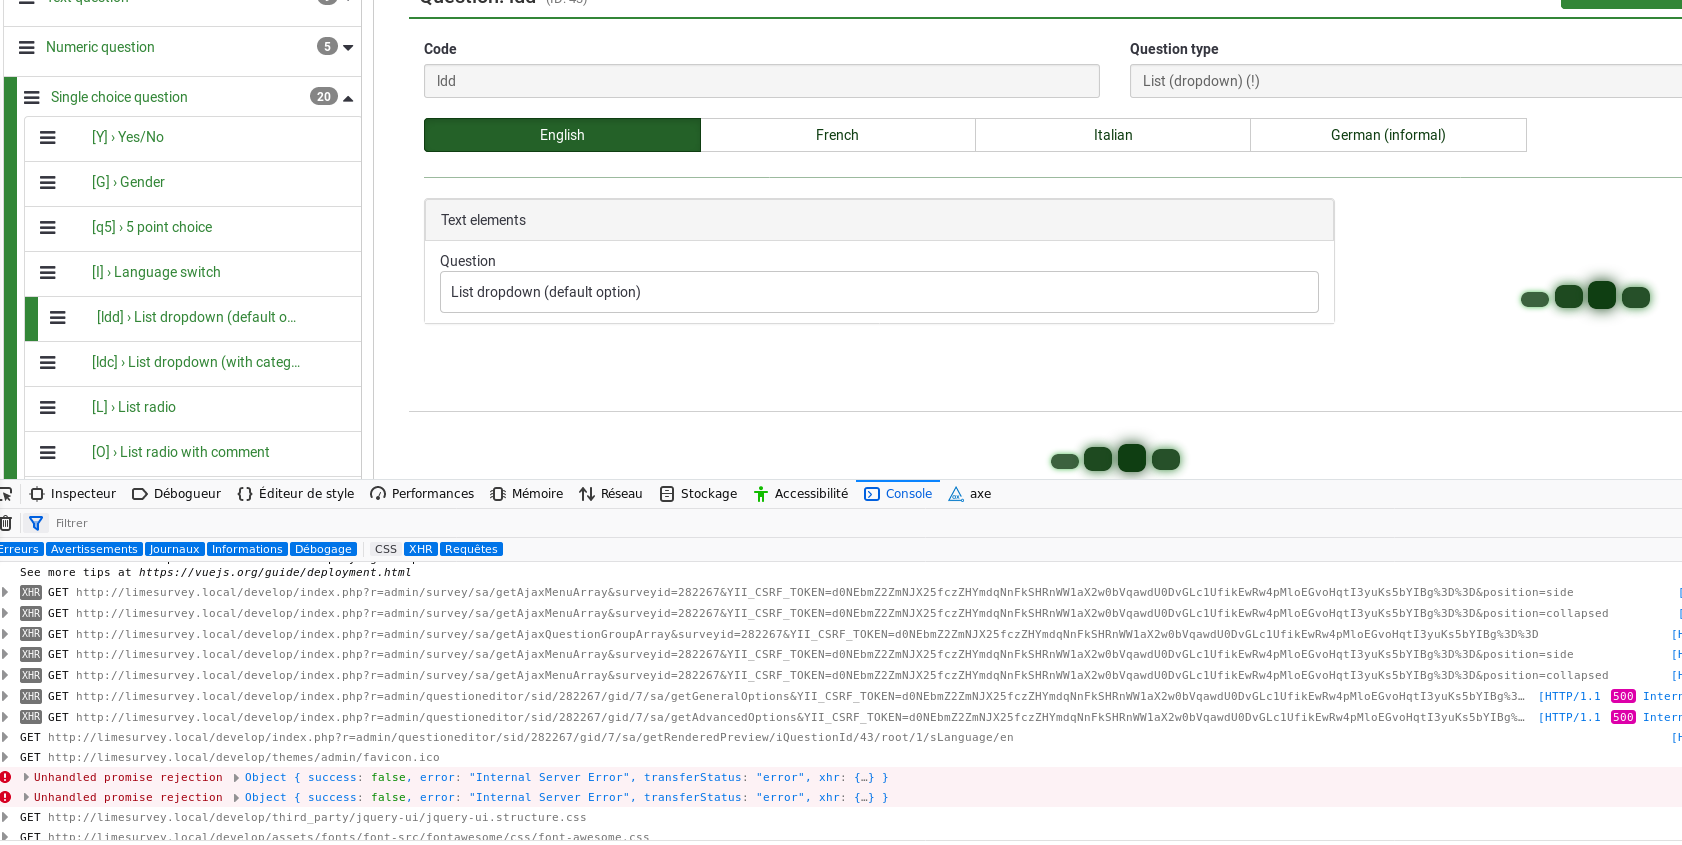1682x845 pixels.
Task: Click hamburger icon beside Numeric question group
Action: (27, 48)
